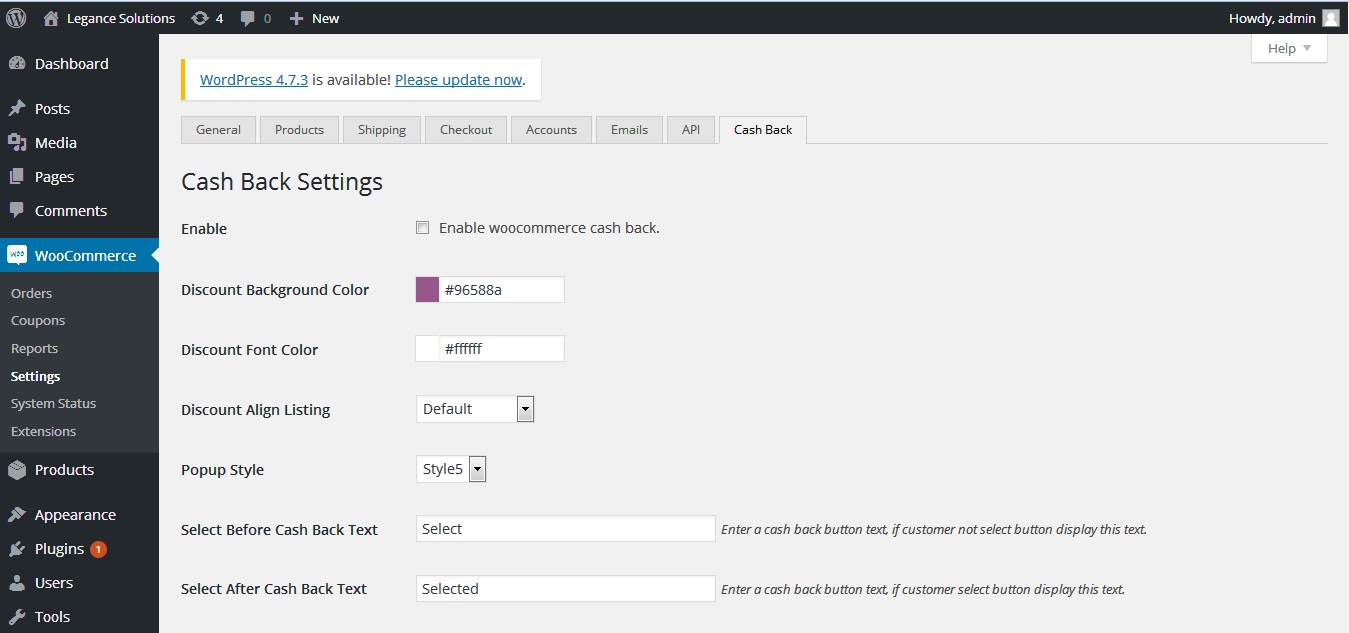The image size is (1349, 633).
Task: Click the Discount Background Color purple swatch
Action: (x=427, y=290)
